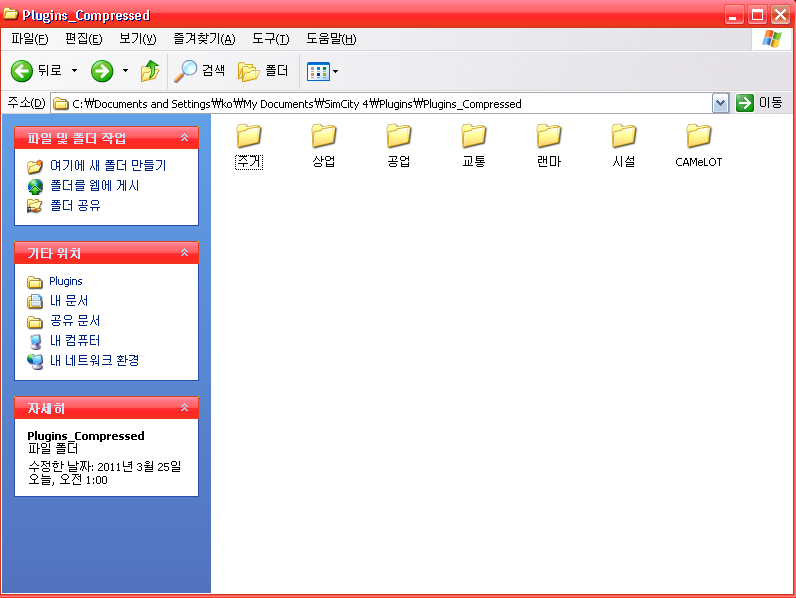Open the CAMeLOT folder icon
The width and height of the screenshot is (796, 598).
699,136
